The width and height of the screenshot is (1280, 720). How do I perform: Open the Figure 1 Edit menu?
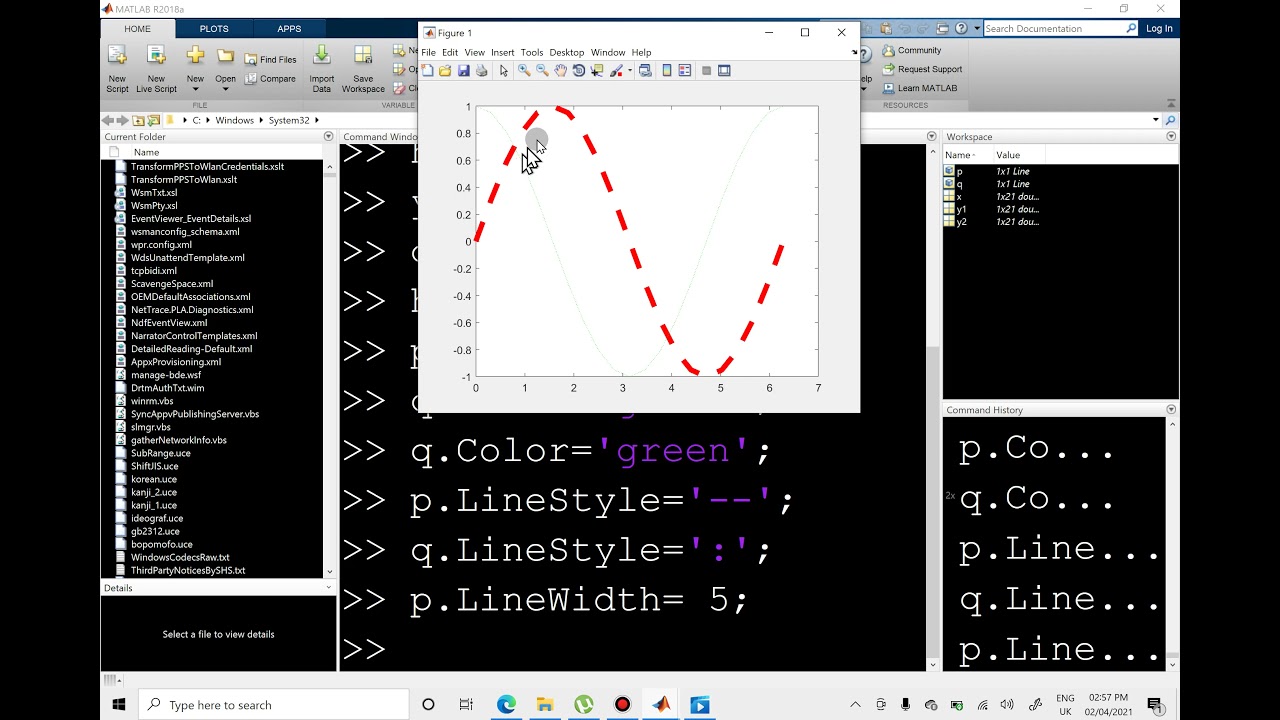[x=450, y=52]
